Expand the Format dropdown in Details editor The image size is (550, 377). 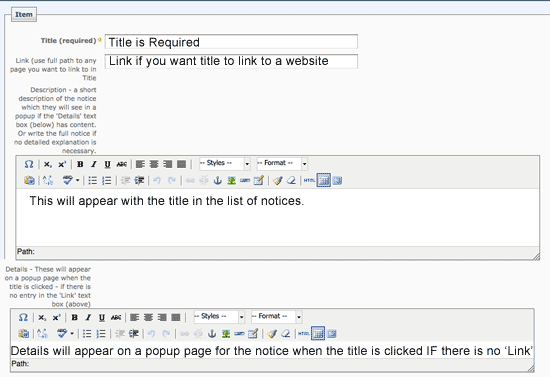(276, 317)
